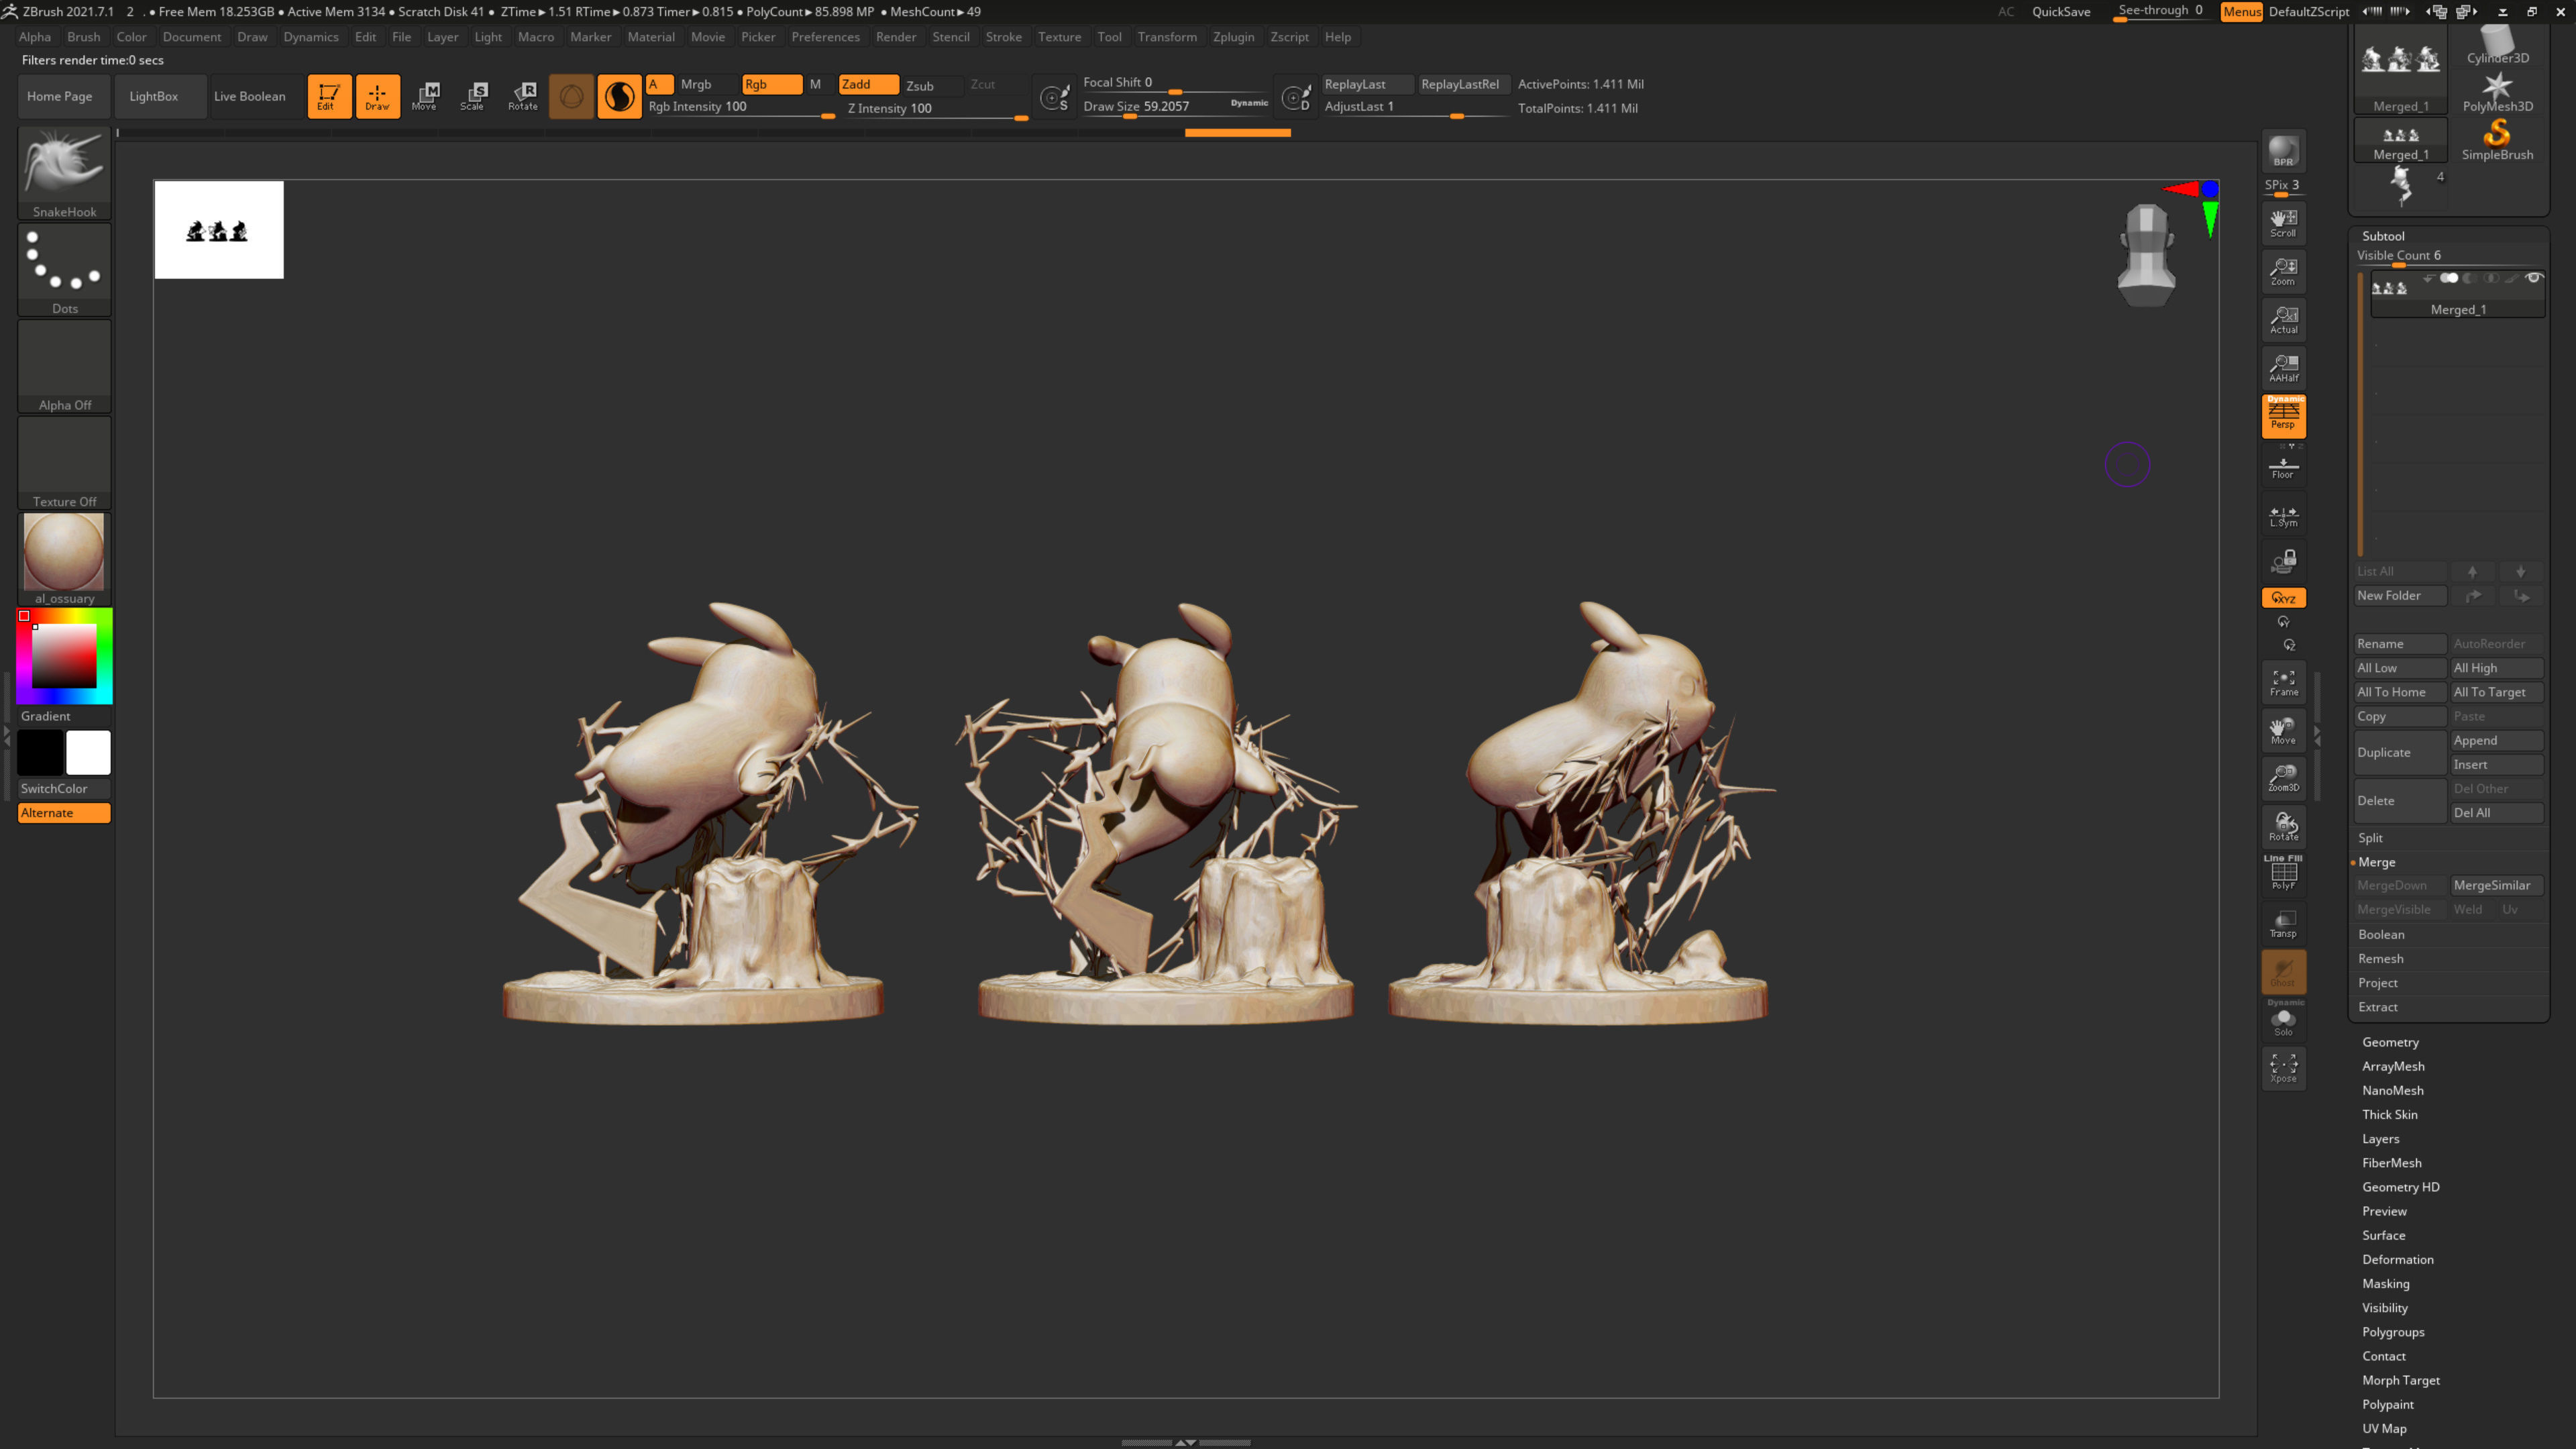Screen dimensions: 2576x1449
Task: Toggle Persp perspective mode
Action: click(x=2284, y=416)
